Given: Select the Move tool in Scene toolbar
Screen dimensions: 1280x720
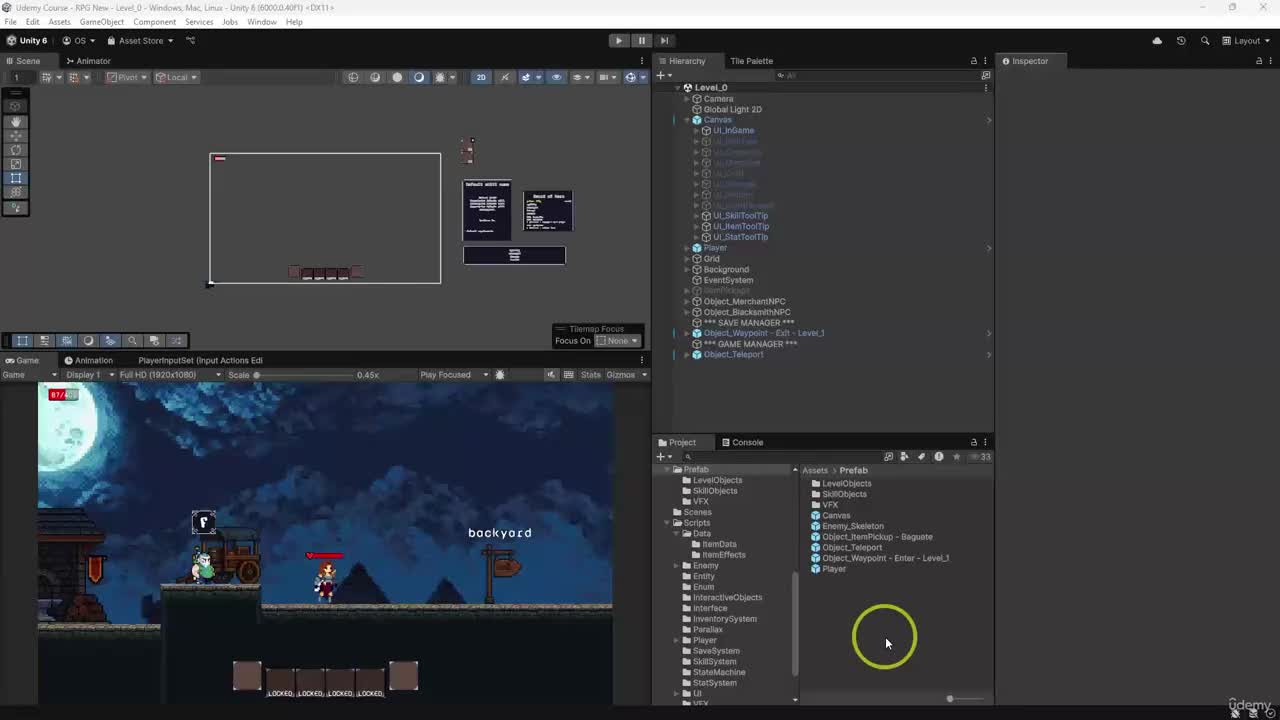Looking at the screenshot, I should point(16,135).
